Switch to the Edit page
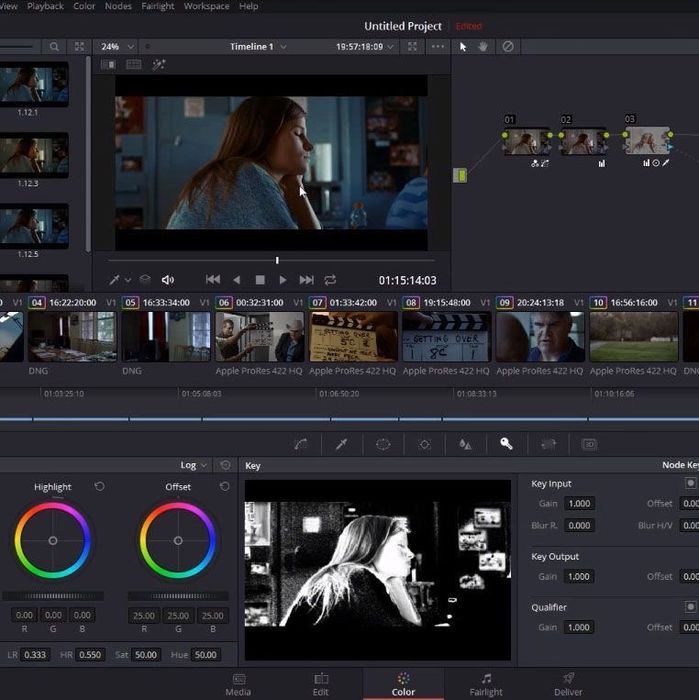This screenshot has height=700, width=699. tap(320, 685)
